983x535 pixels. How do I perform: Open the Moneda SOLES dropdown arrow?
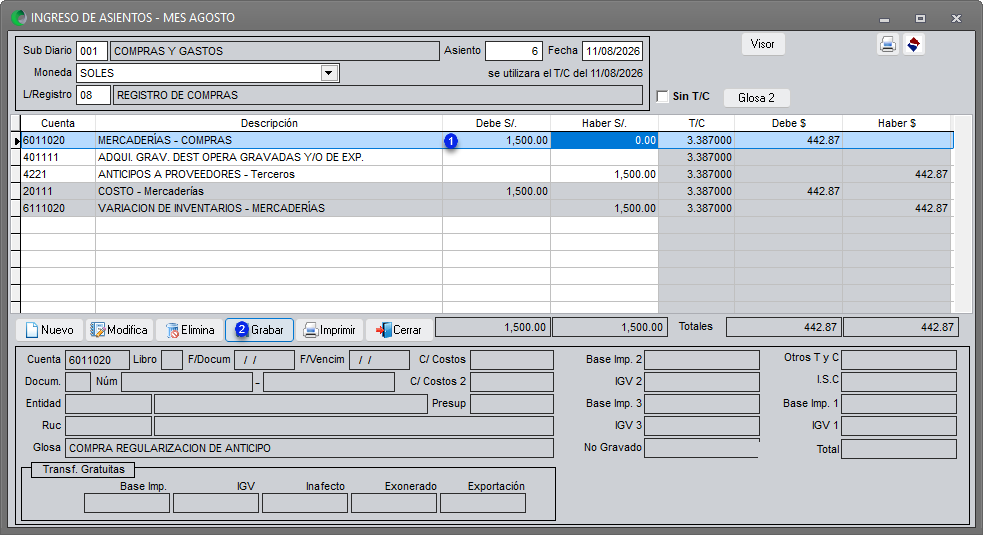tap(329, 73)
